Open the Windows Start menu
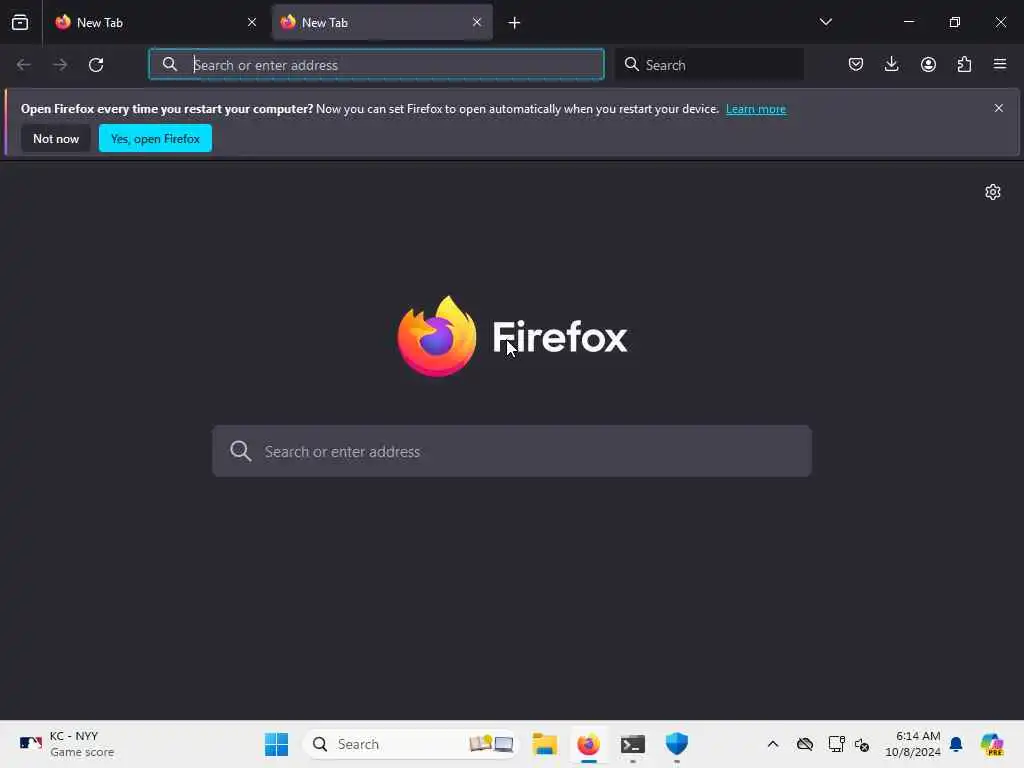 (x=276, y=744)
